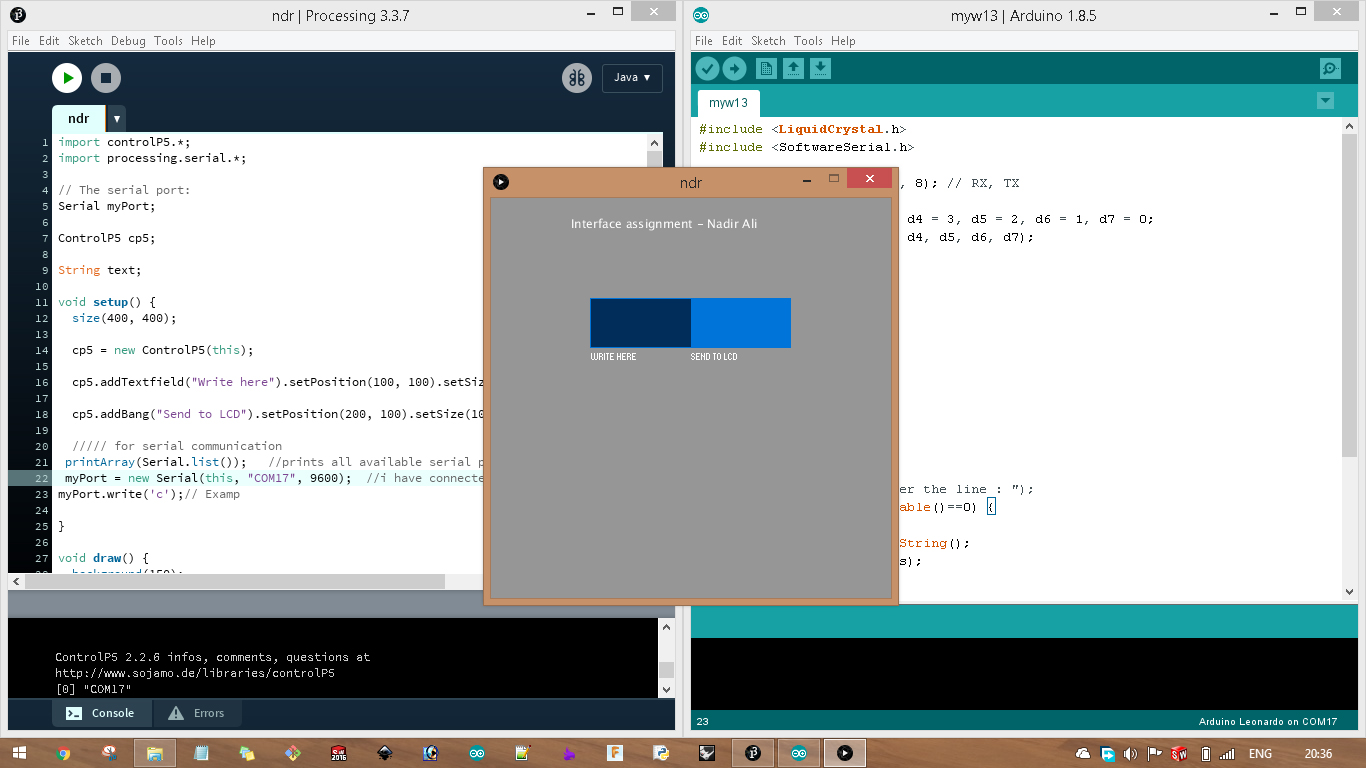Open the Arduino Serial Monitor
The width and height of the screenshot is (1366, 768).
(x=1330, y=69)
